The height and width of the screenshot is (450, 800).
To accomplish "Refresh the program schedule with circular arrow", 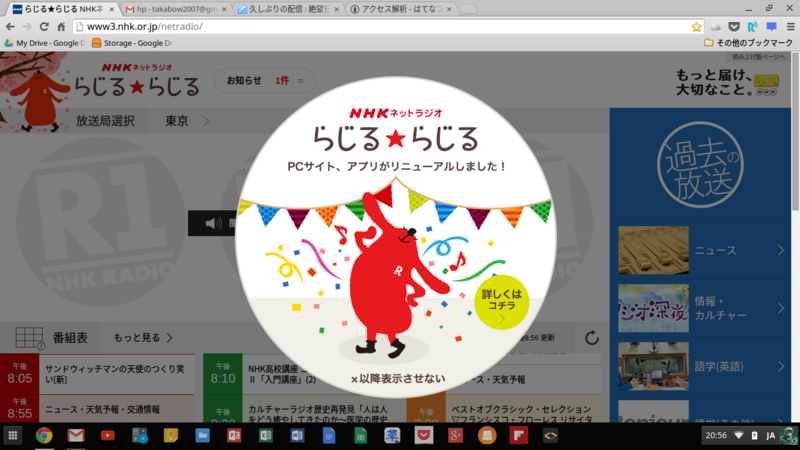I will [592, 338].
